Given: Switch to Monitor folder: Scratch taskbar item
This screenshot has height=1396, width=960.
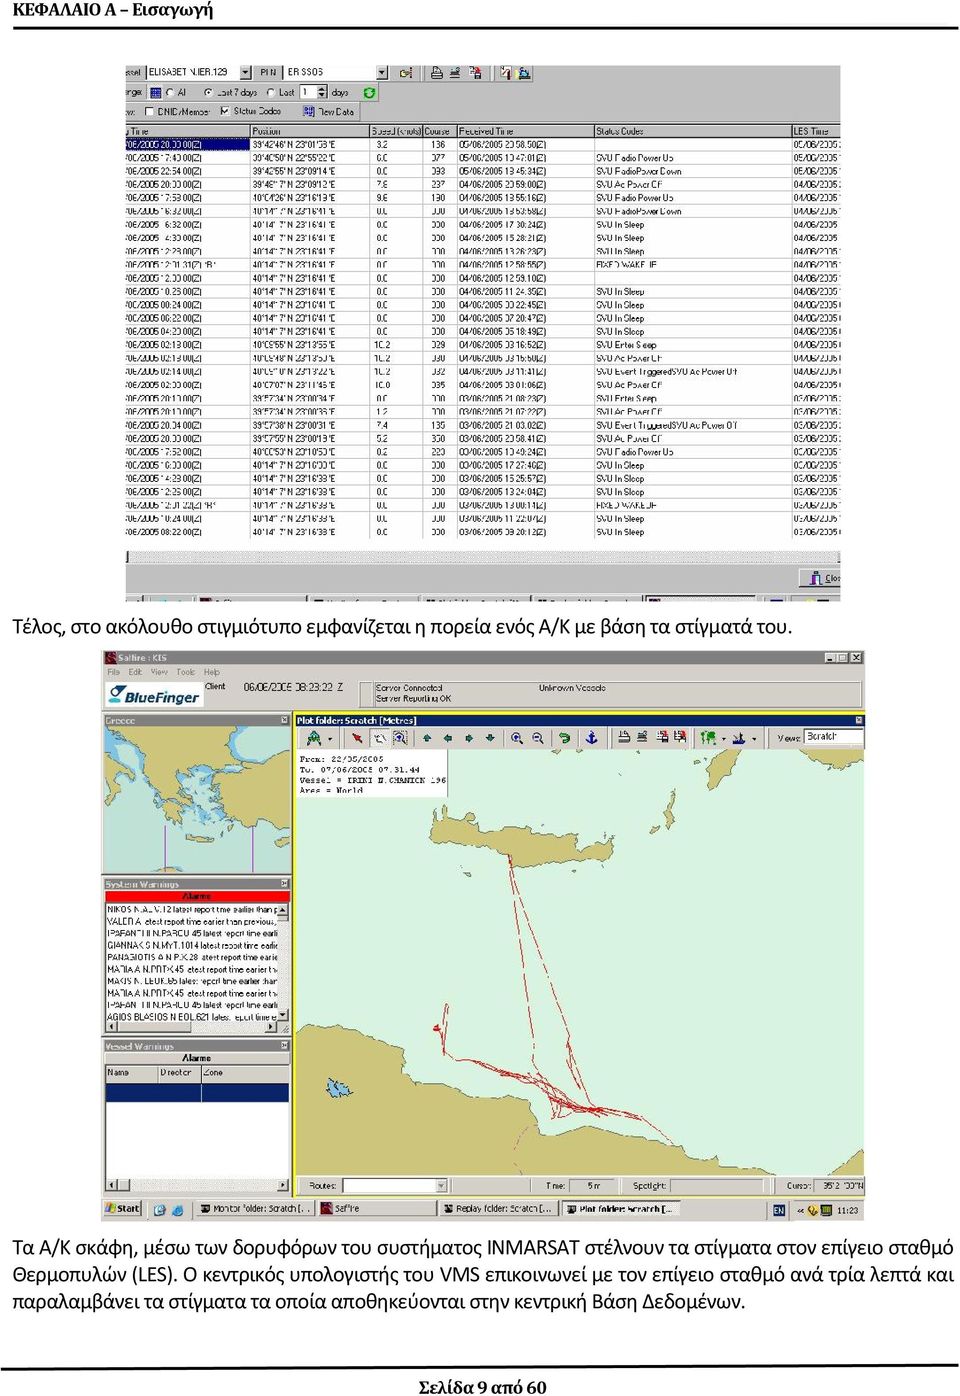Looking at the screenshot, I should [254, 1209].
